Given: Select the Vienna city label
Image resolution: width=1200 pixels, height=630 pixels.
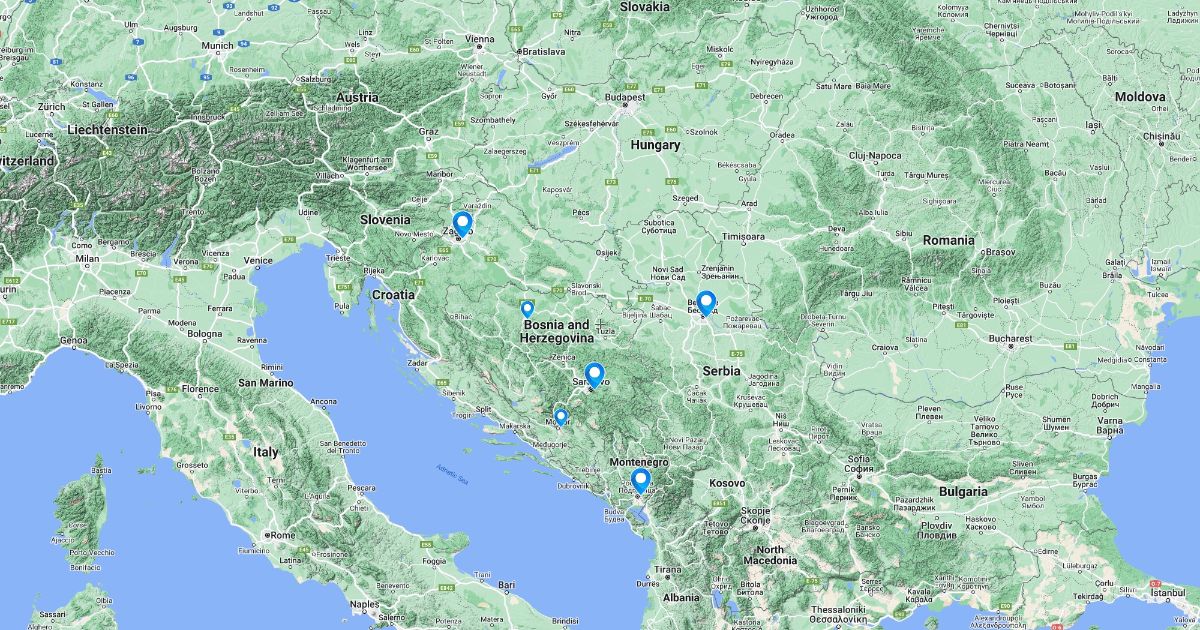Looking at the screenshot, I should tap(480, 40).
